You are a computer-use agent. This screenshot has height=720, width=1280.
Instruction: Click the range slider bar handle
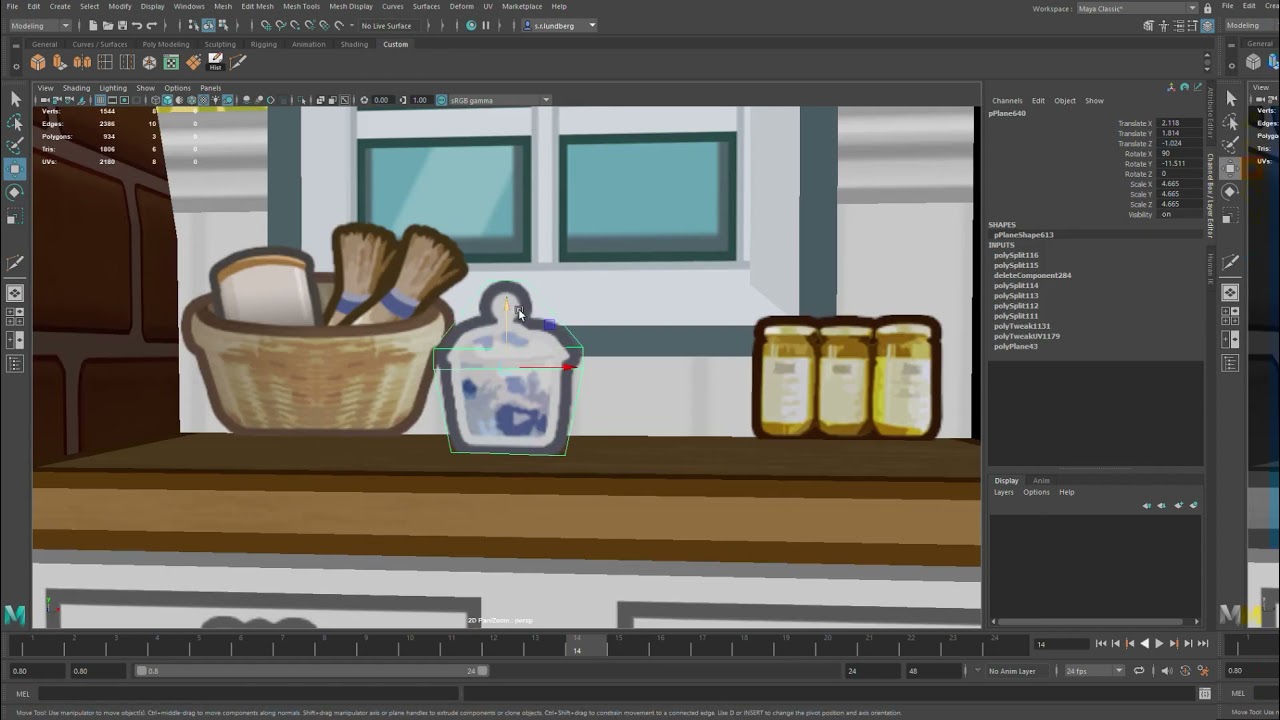coord(312,671)
